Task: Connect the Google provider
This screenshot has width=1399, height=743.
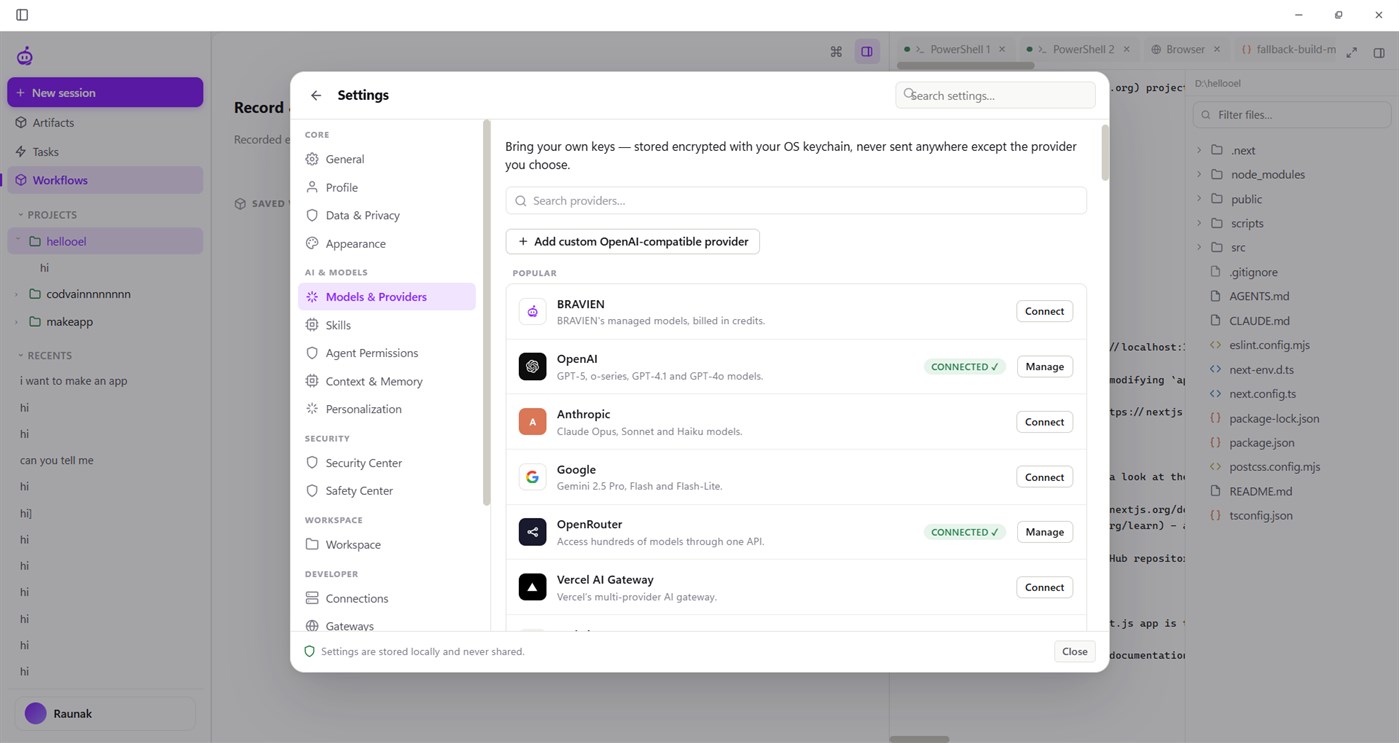Action: coord(1044,477)
